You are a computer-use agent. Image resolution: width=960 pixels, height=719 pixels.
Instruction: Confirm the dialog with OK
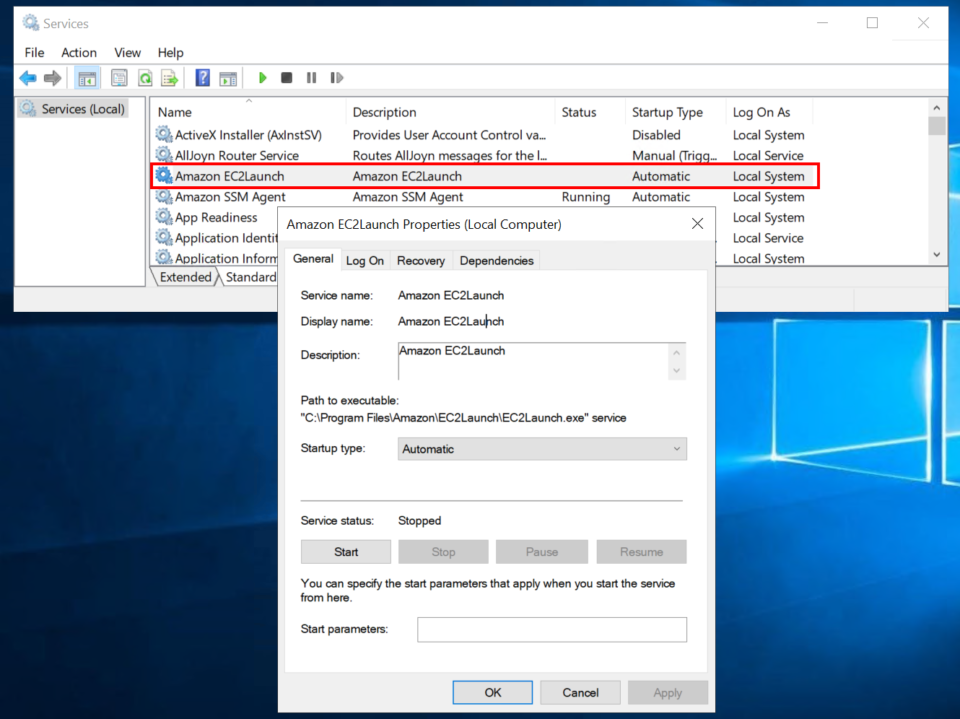493,693
